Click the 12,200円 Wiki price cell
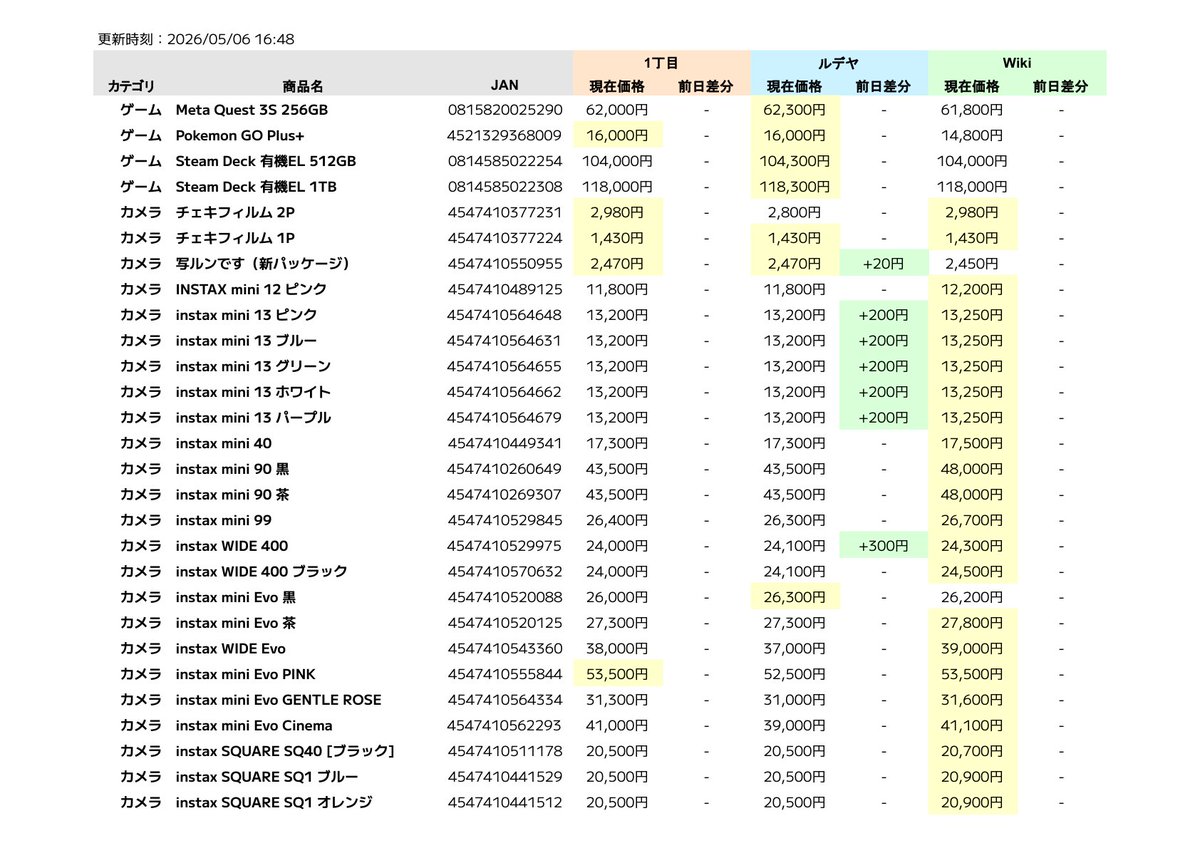This screenshot has width=1200, height=848. pyautogui.click(x=972, y=289)
